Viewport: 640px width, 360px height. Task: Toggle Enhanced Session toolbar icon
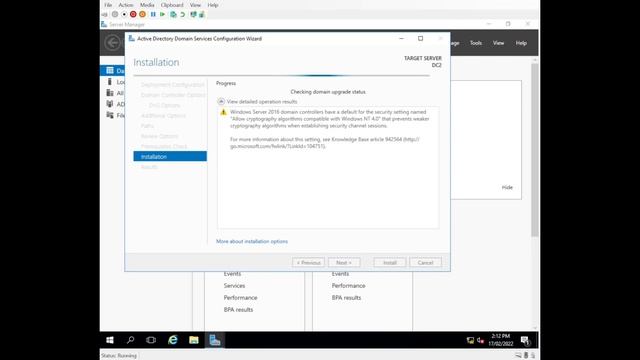pos(193,14)
